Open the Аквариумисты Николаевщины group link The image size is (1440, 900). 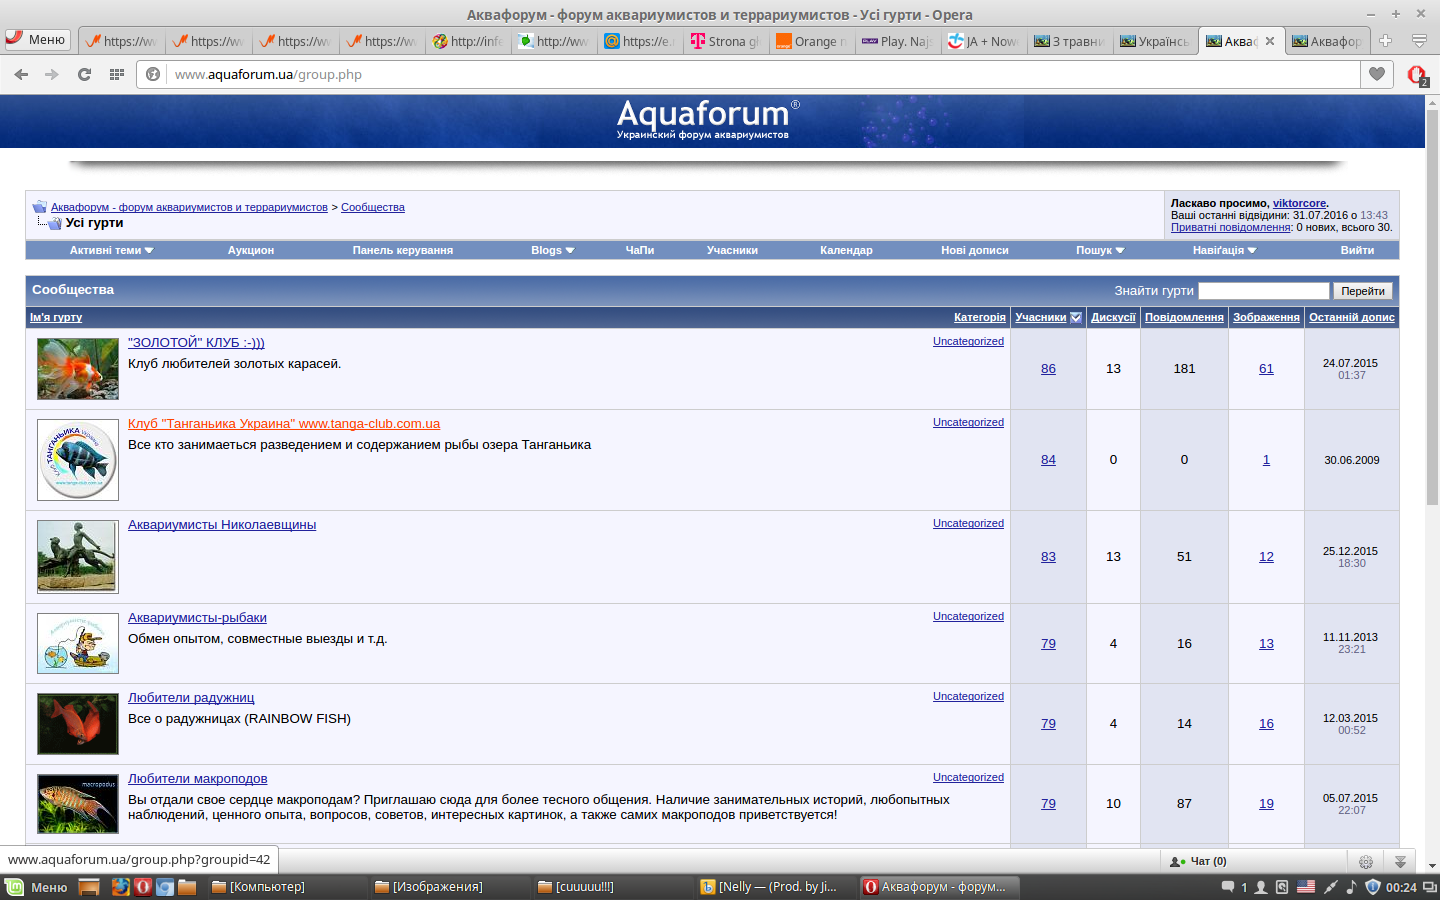pos(222,525)
